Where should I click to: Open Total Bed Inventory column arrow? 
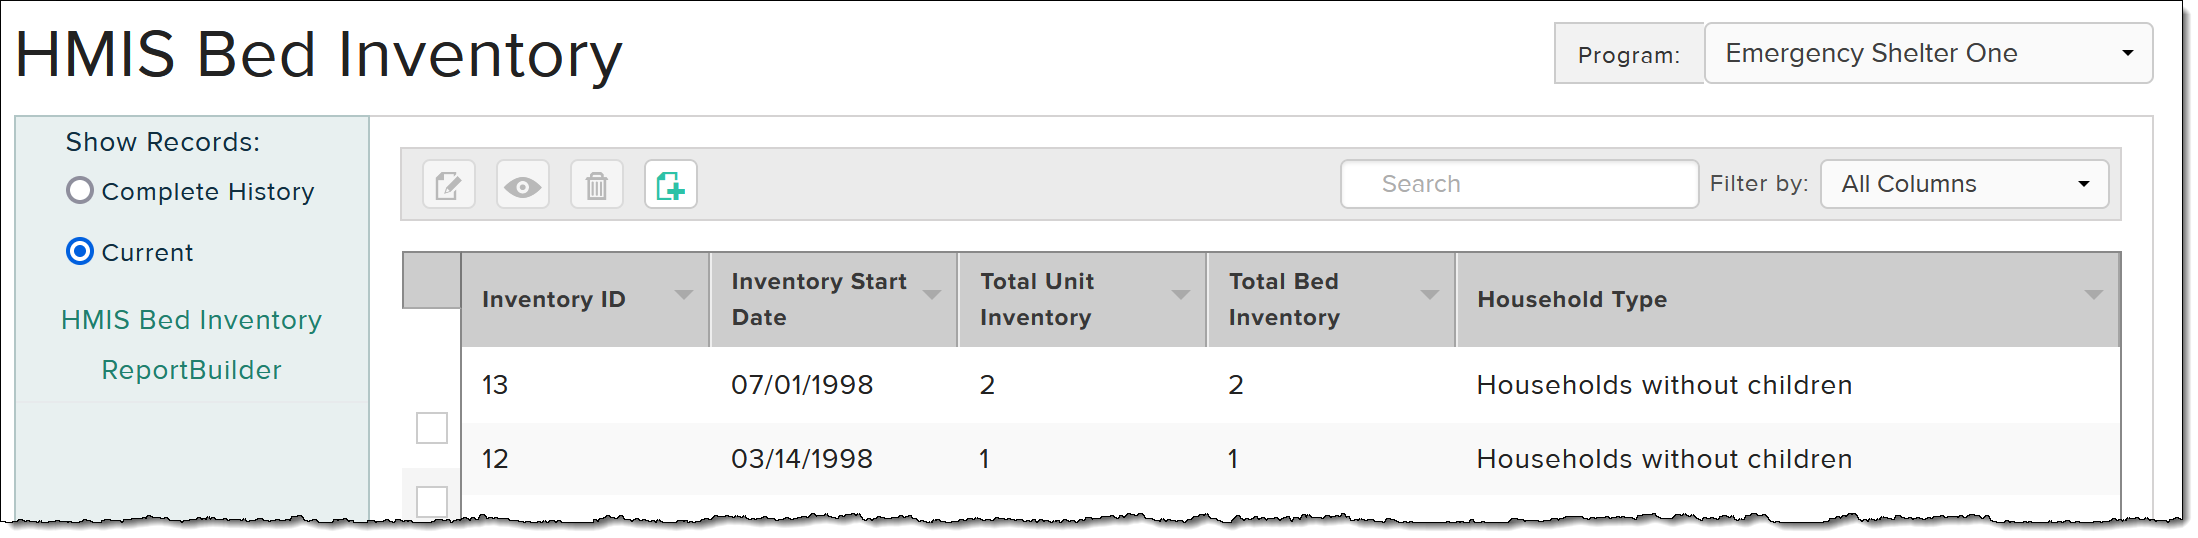tap(1430, 295)
